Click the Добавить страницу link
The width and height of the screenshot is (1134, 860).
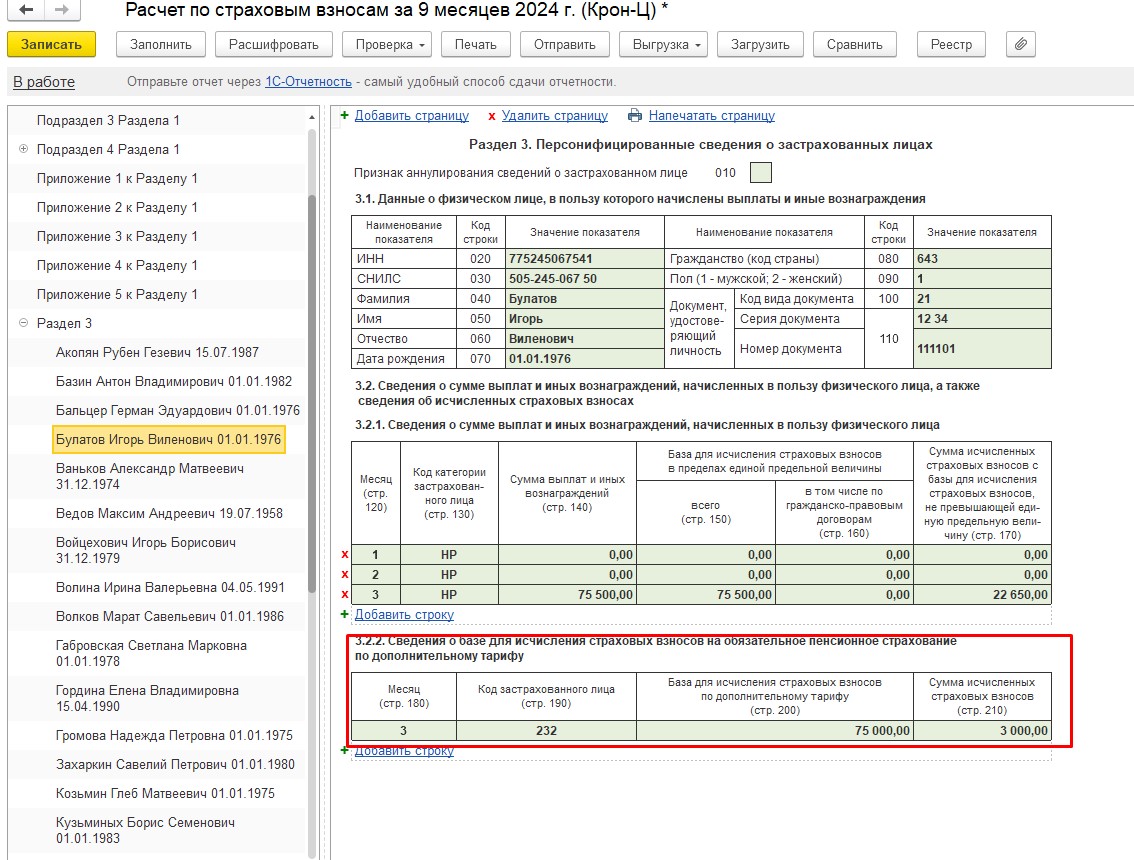point(412,116)
